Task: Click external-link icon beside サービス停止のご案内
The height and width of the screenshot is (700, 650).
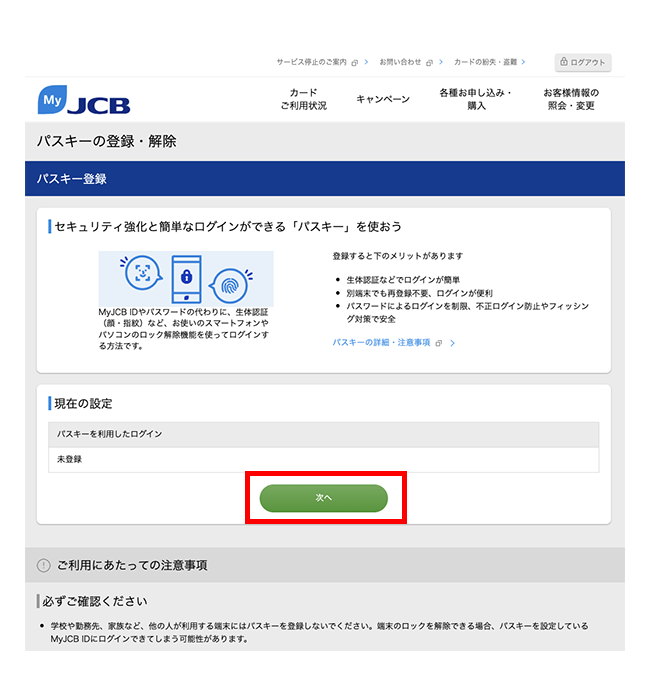Action: coord(354,63)
